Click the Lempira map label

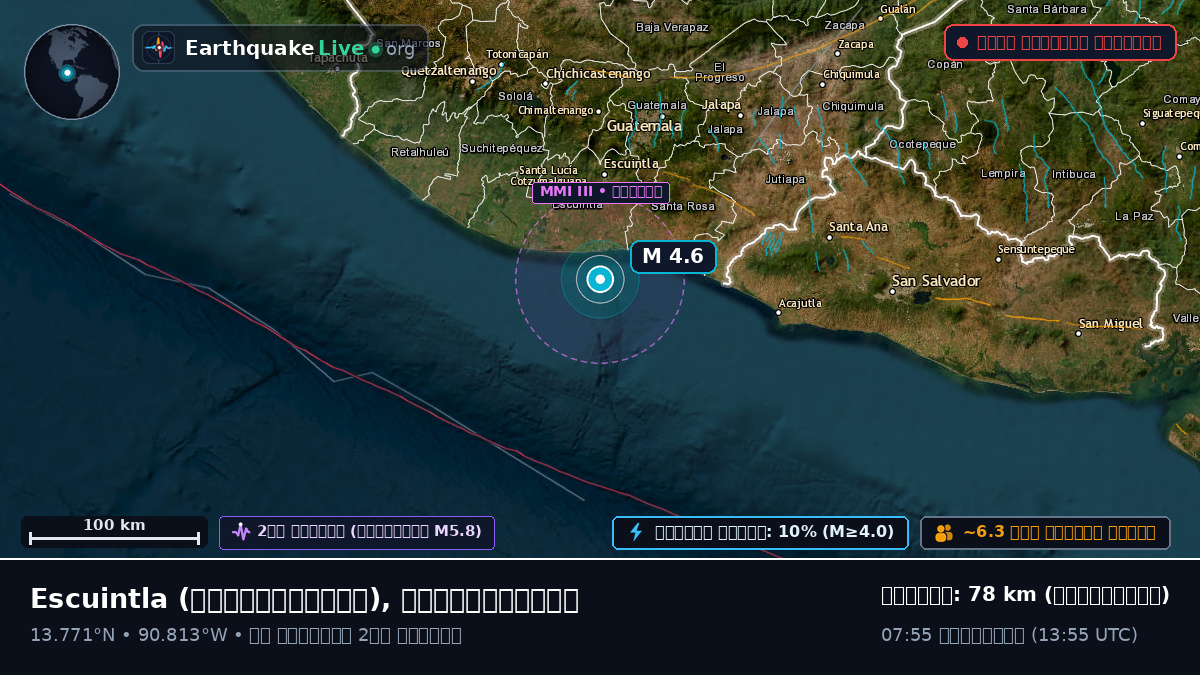1003,173
